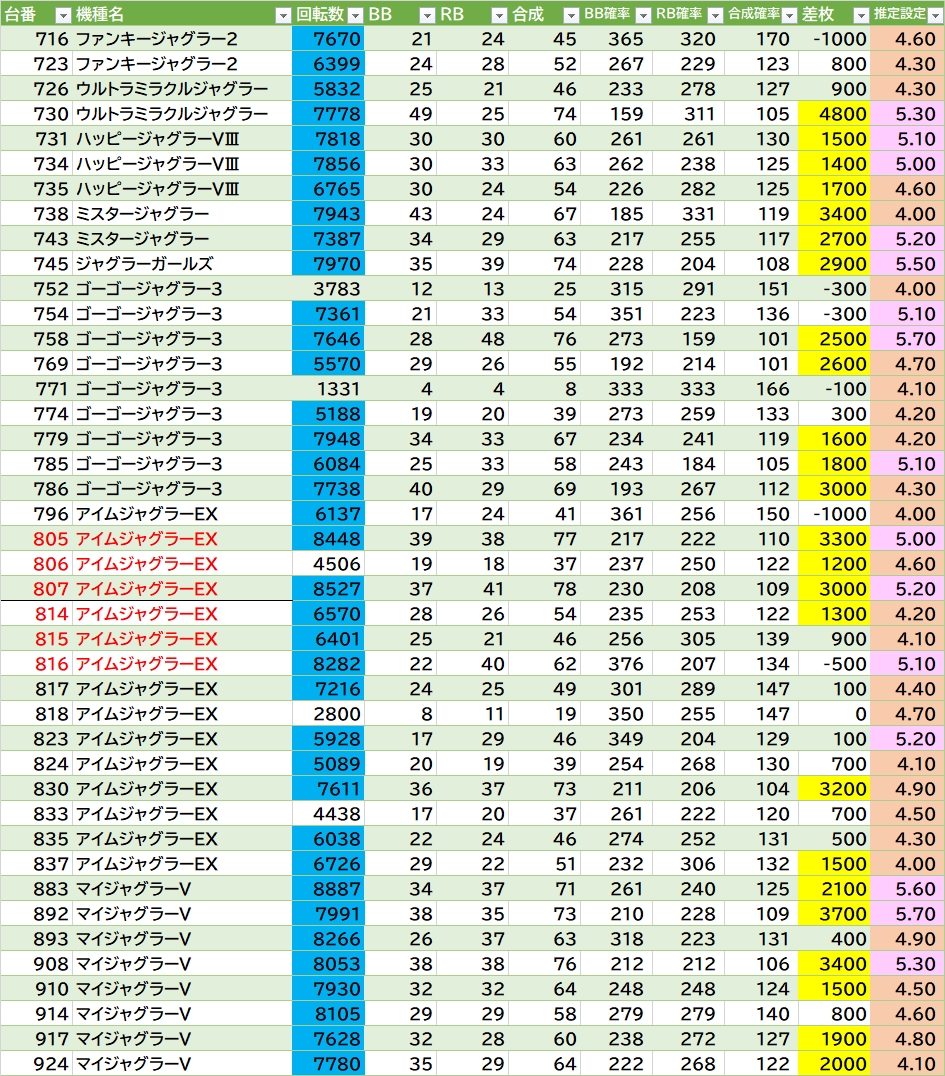Click the 3783 rotation count cell
The width and height of the screenshot is (945, 1076).
coord(328,289)
